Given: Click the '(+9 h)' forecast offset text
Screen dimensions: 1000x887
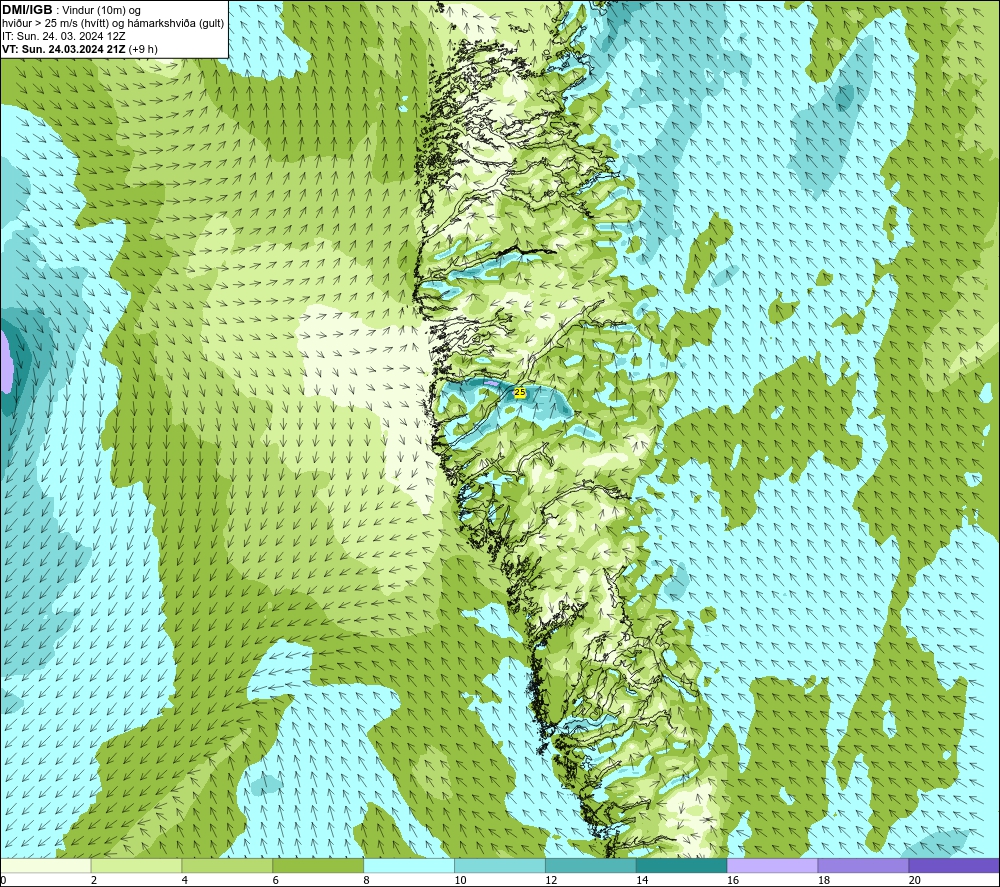Looking at the screenshot, I should click(143, 49).
